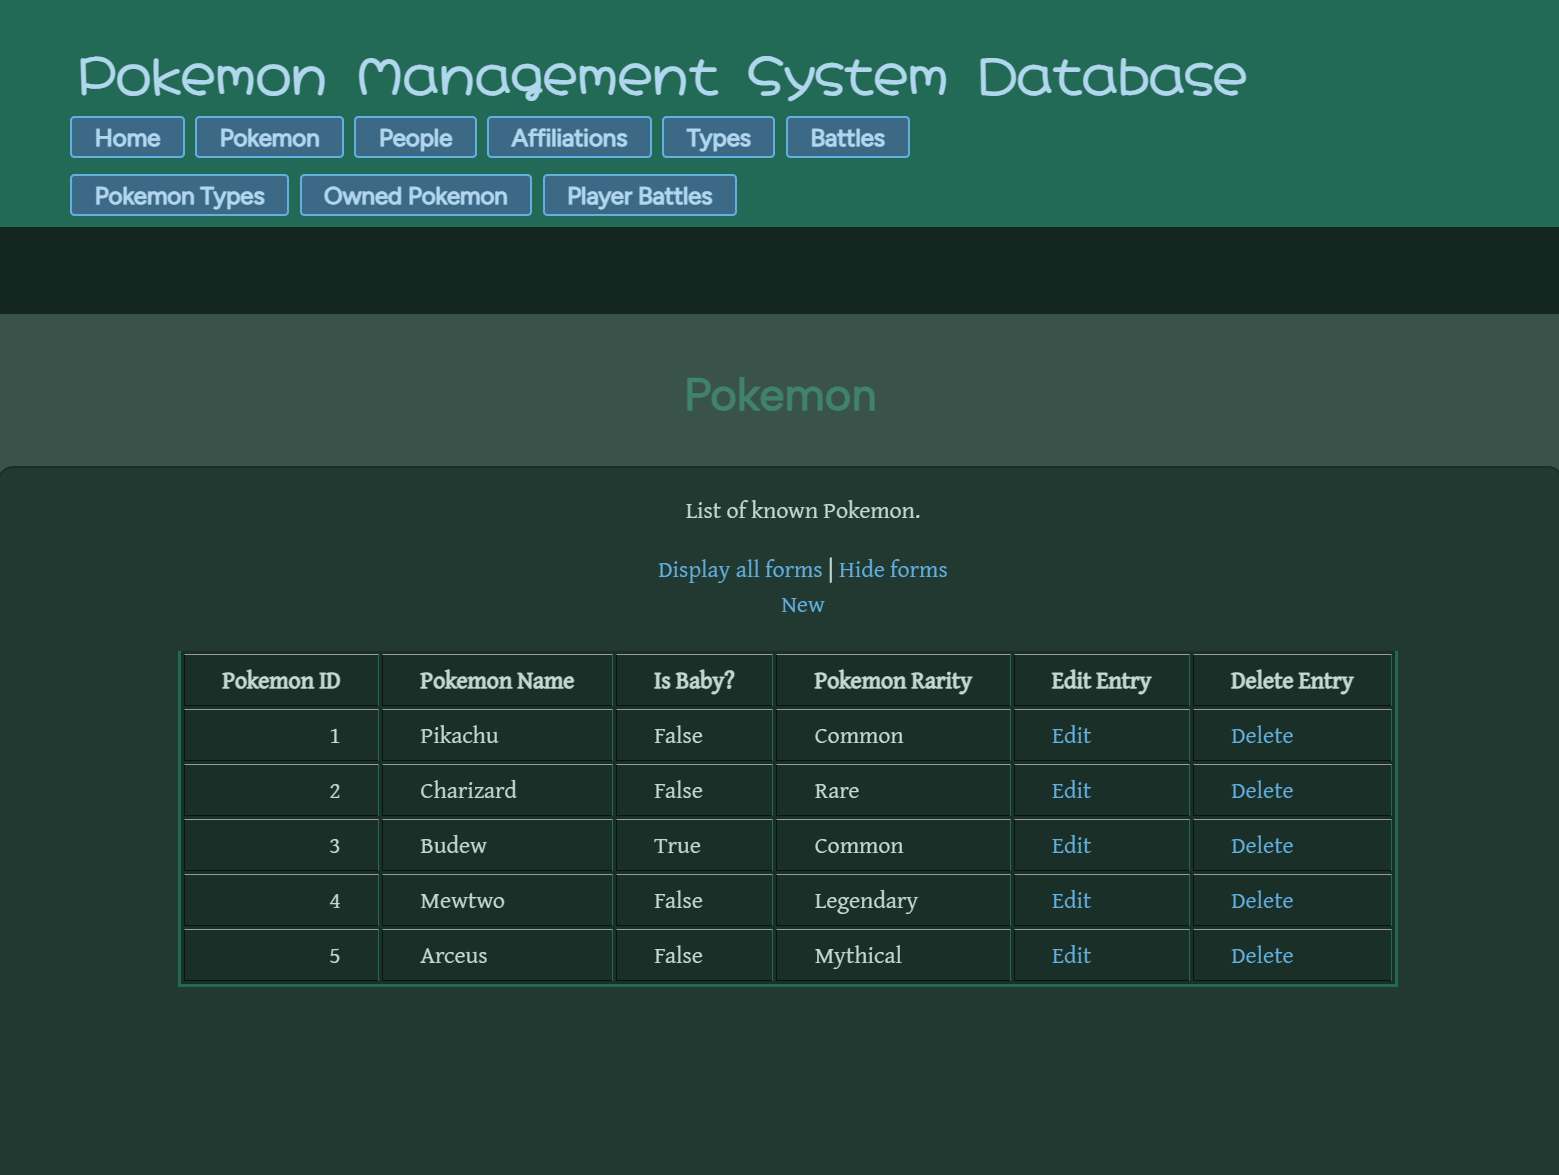Viewport: 1559px width, 1175px height.
Task: Click the Pokemon page heading
Action: [780, 395]
